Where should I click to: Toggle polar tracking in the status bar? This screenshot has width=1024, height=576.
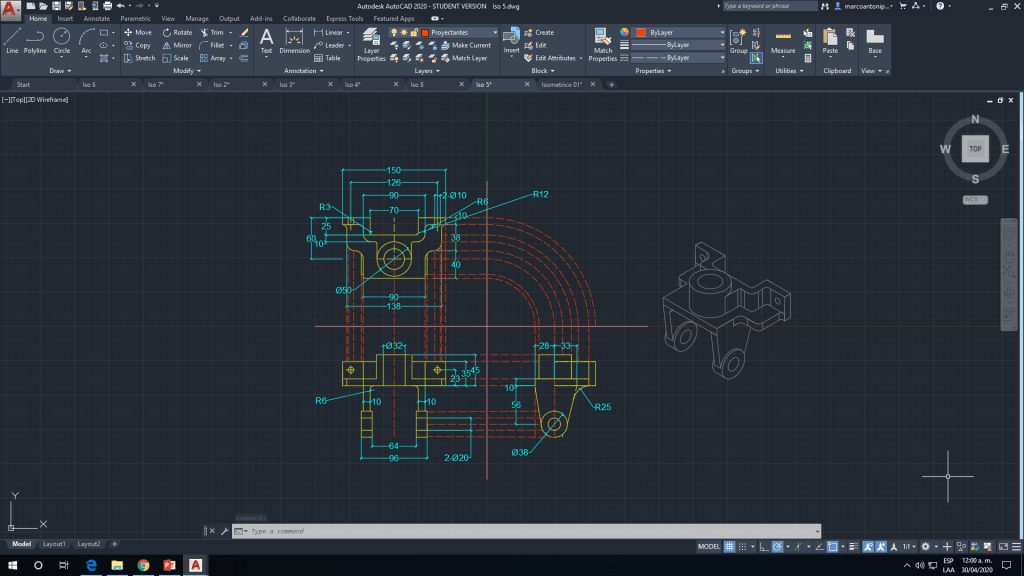point(778,547)
